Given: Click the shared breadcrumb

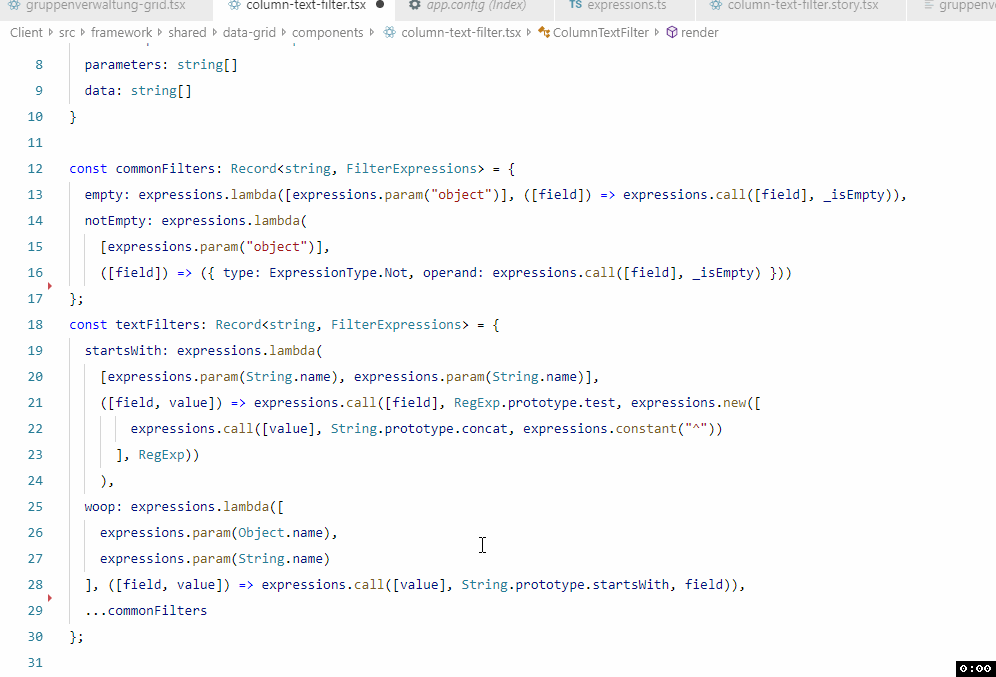Looking at the screenshot, I should [x=187, y=32].
